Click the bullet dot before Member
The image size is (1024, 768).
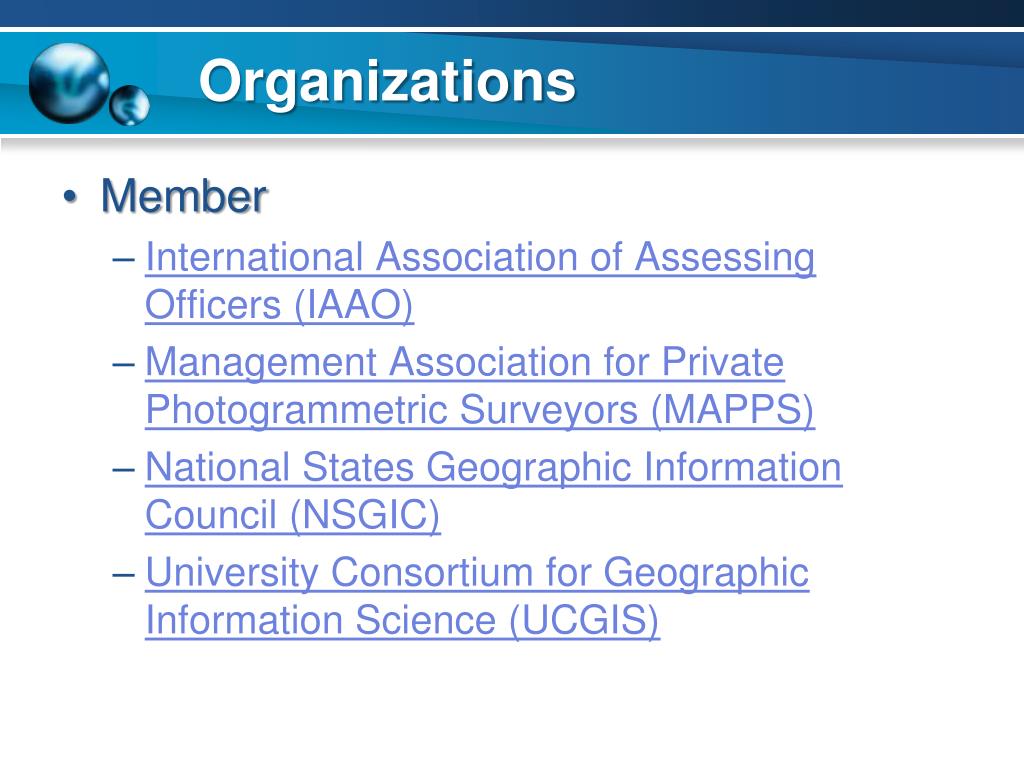coord(70,197)
